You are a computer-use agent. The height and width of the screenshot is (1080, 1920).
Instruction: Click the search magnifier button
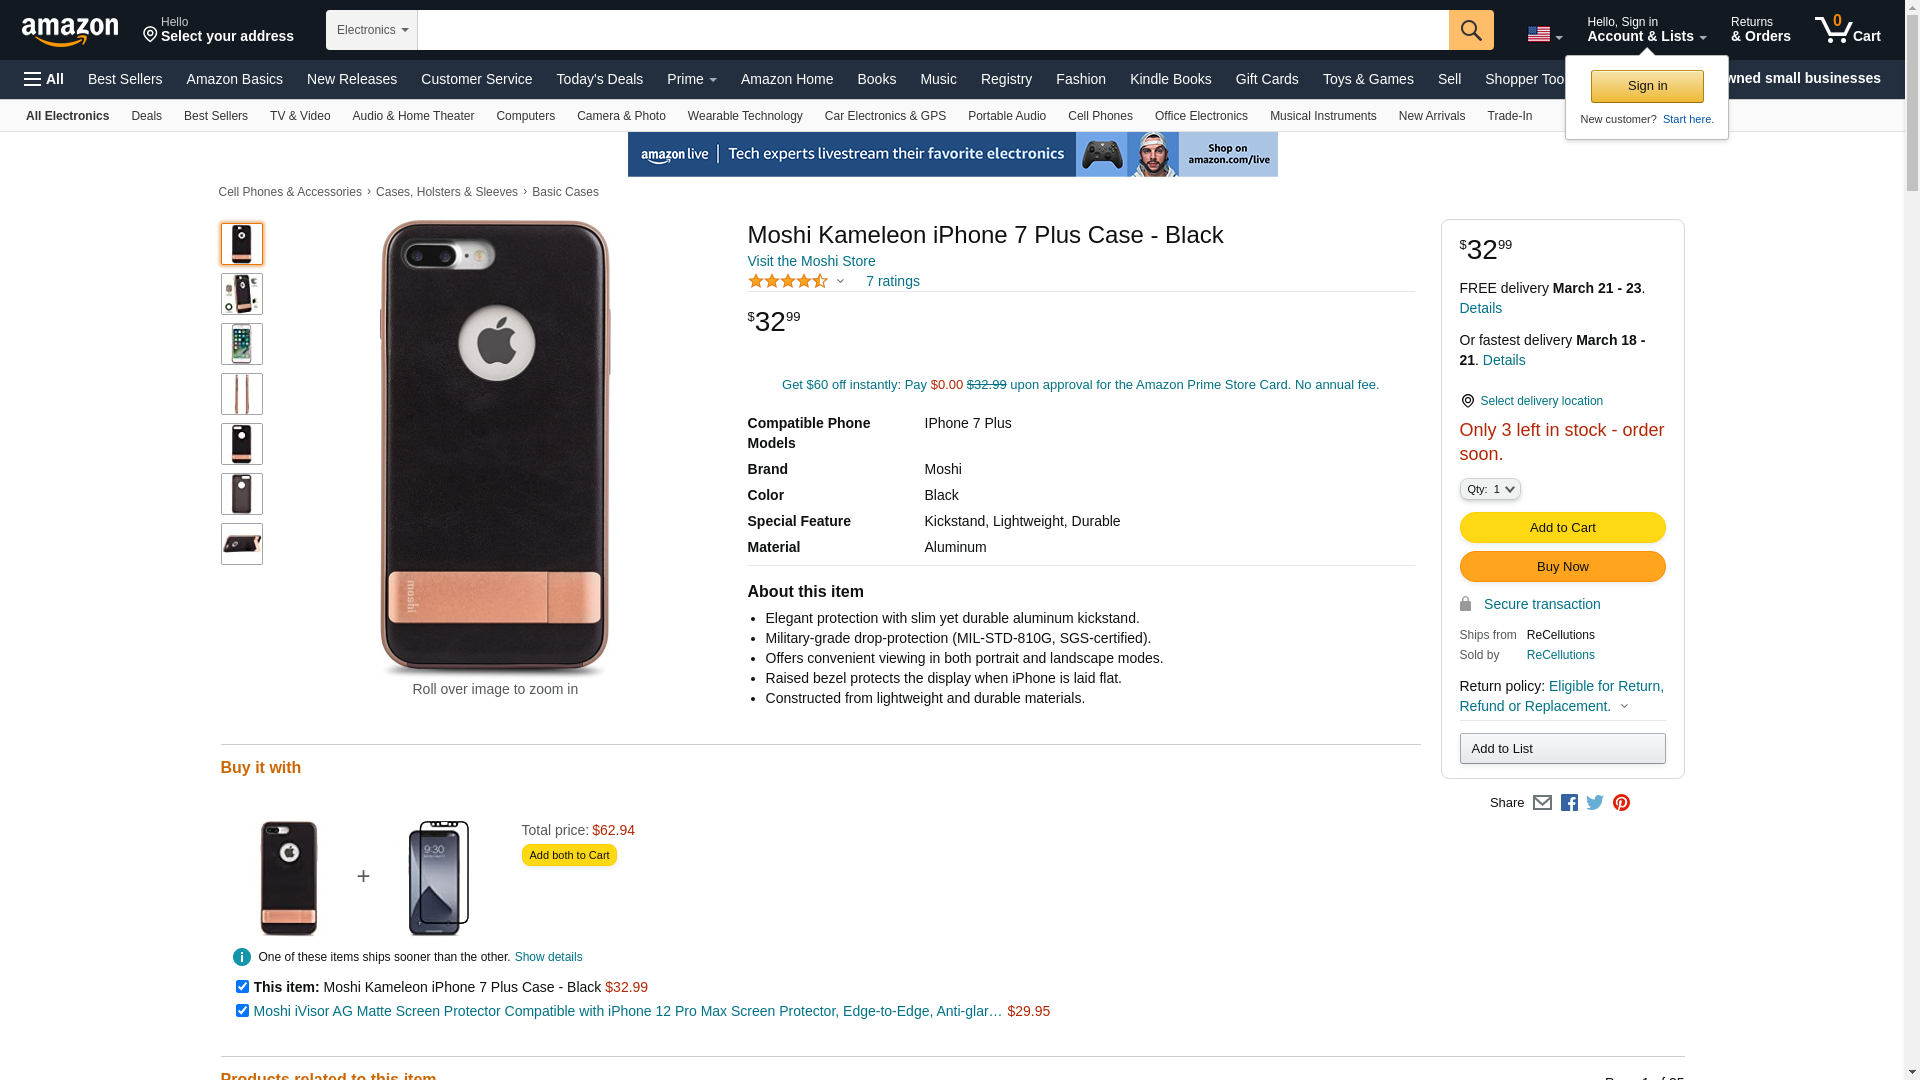1470,30
